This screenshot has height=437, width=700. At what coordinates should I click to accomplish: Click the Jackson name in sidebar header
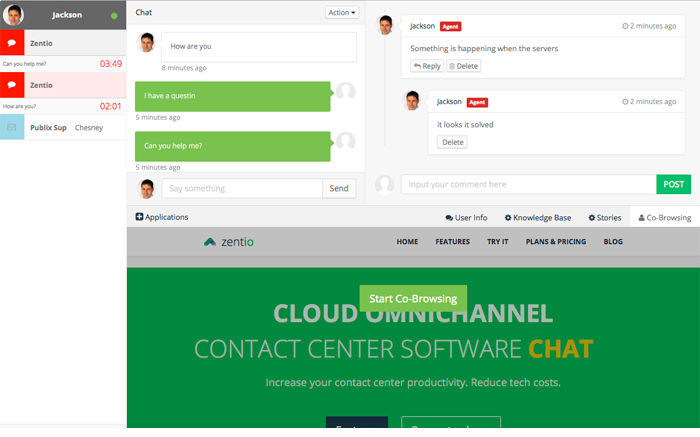[x=67, y=15]
